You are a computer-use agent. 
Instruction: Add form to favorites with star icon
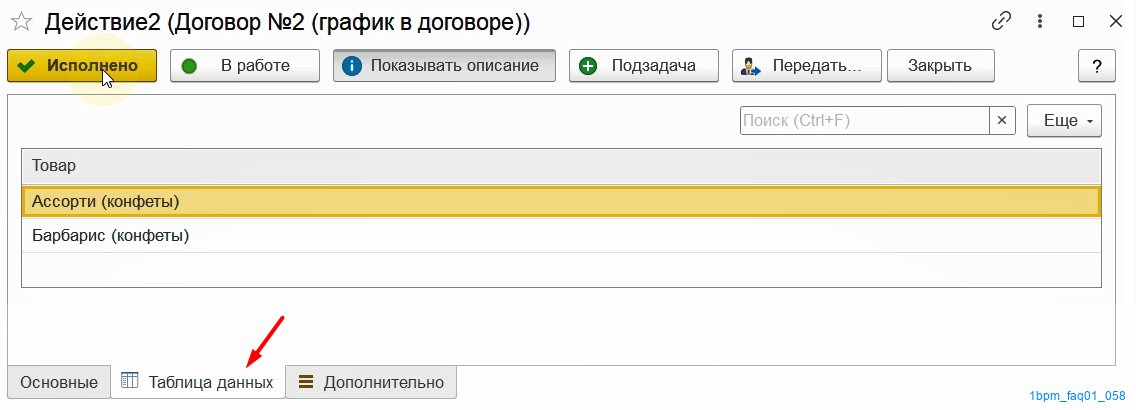(22, 22)
